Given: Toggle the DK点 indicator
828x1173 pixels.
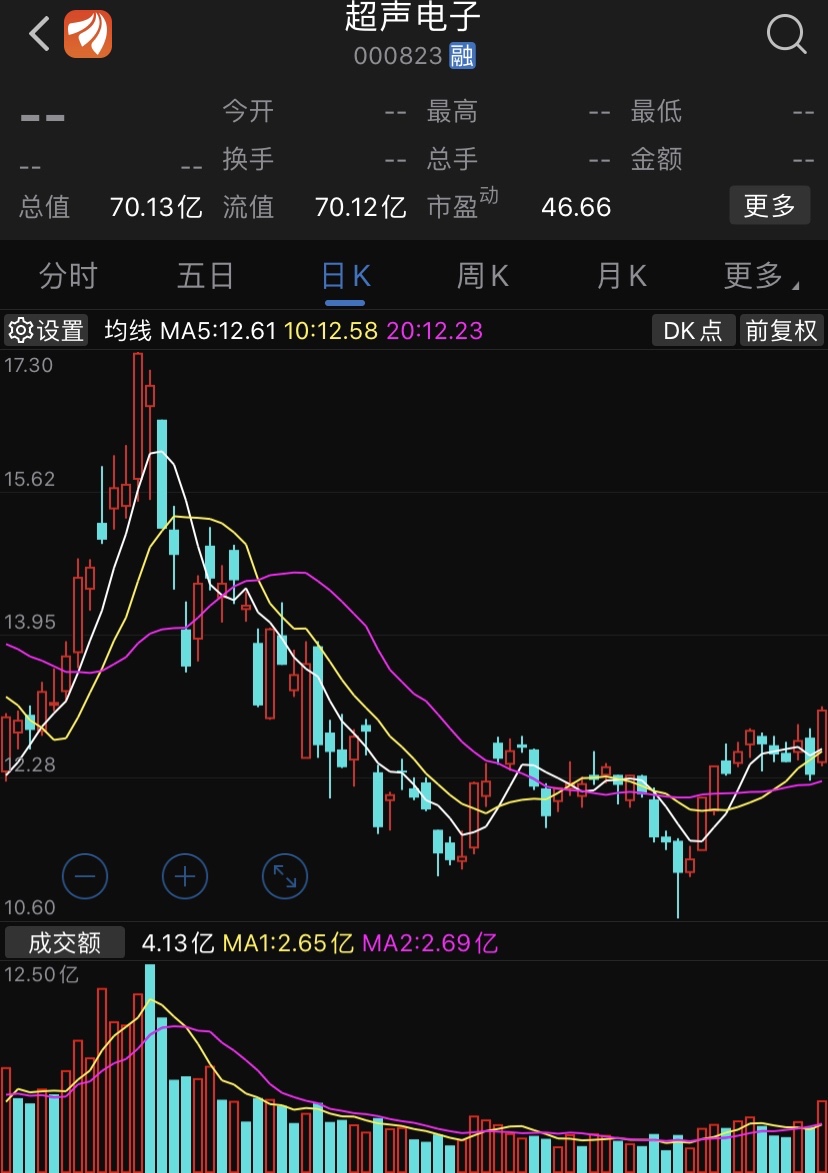Looking at the screenshot, I should click(x=693, y=330).
